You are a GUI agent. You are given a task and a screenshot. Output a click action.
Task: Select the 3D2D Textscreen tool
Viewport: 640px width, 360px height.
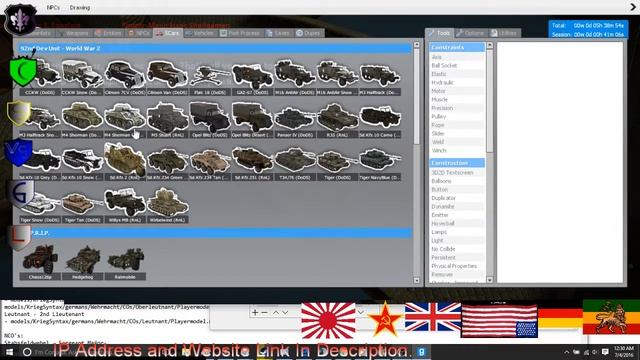click(x=457, y=173)
